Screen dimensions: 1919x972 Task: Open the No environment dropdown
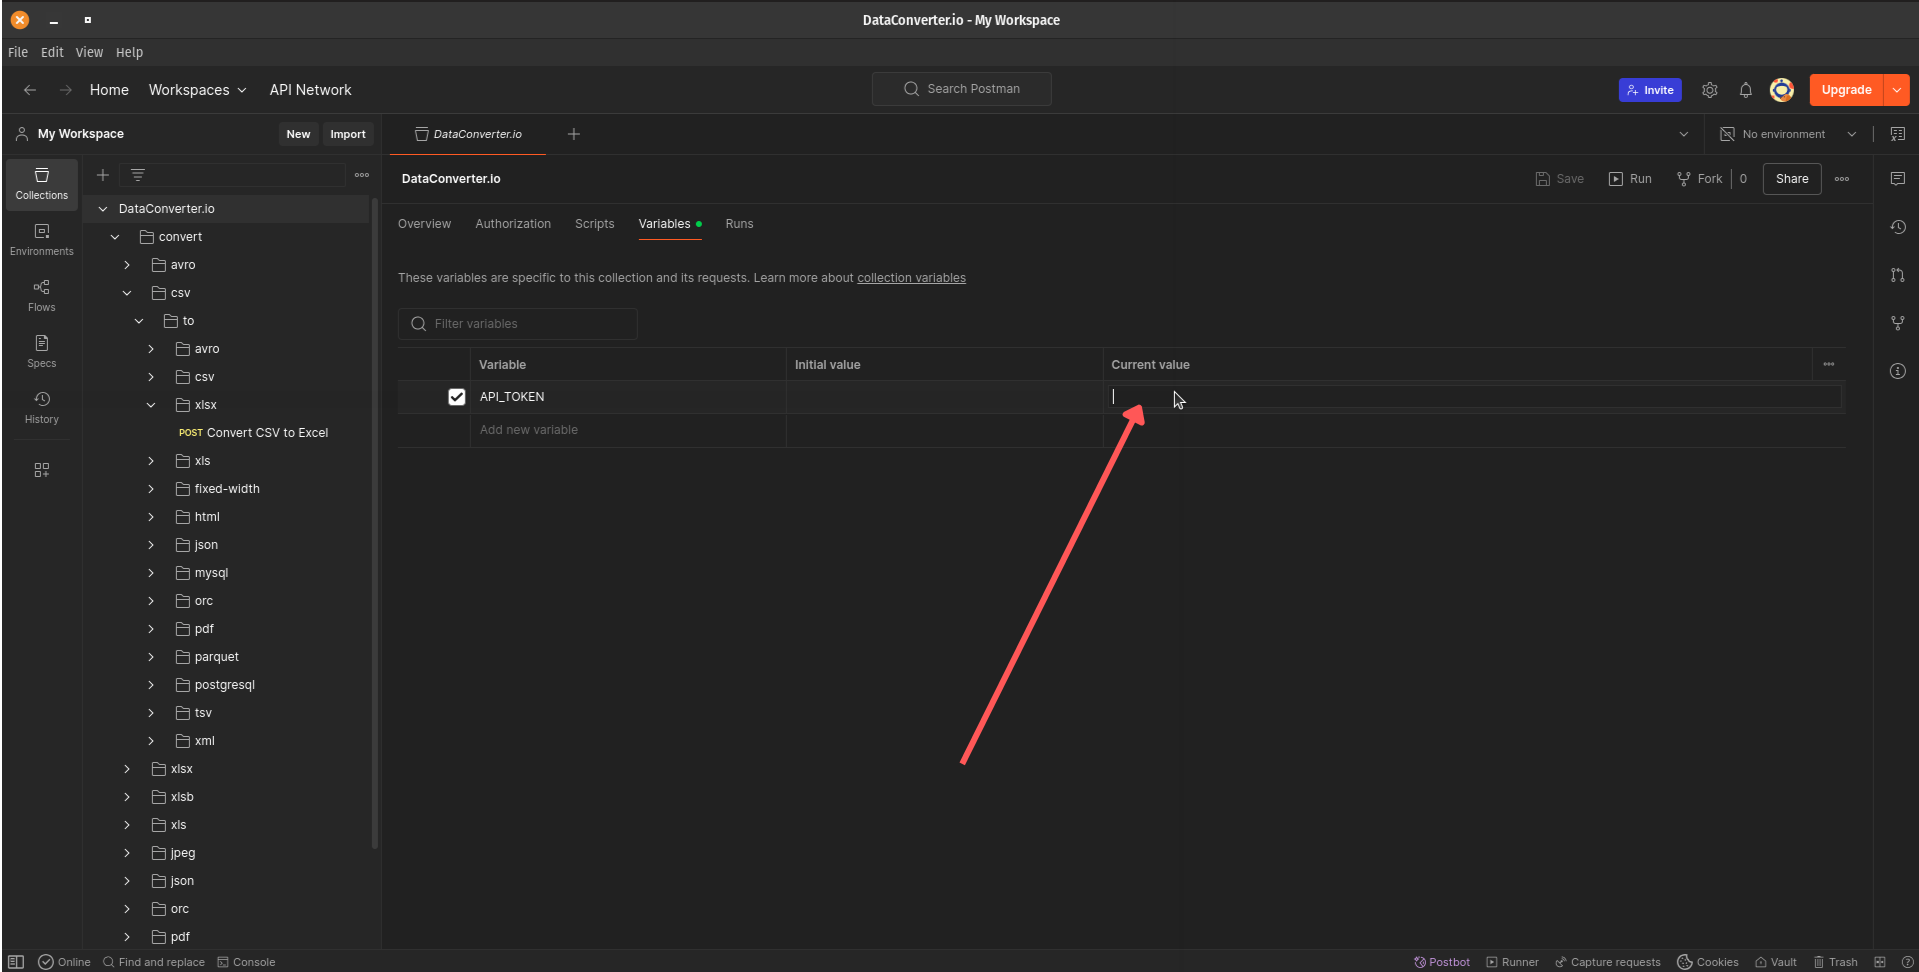1788,134
